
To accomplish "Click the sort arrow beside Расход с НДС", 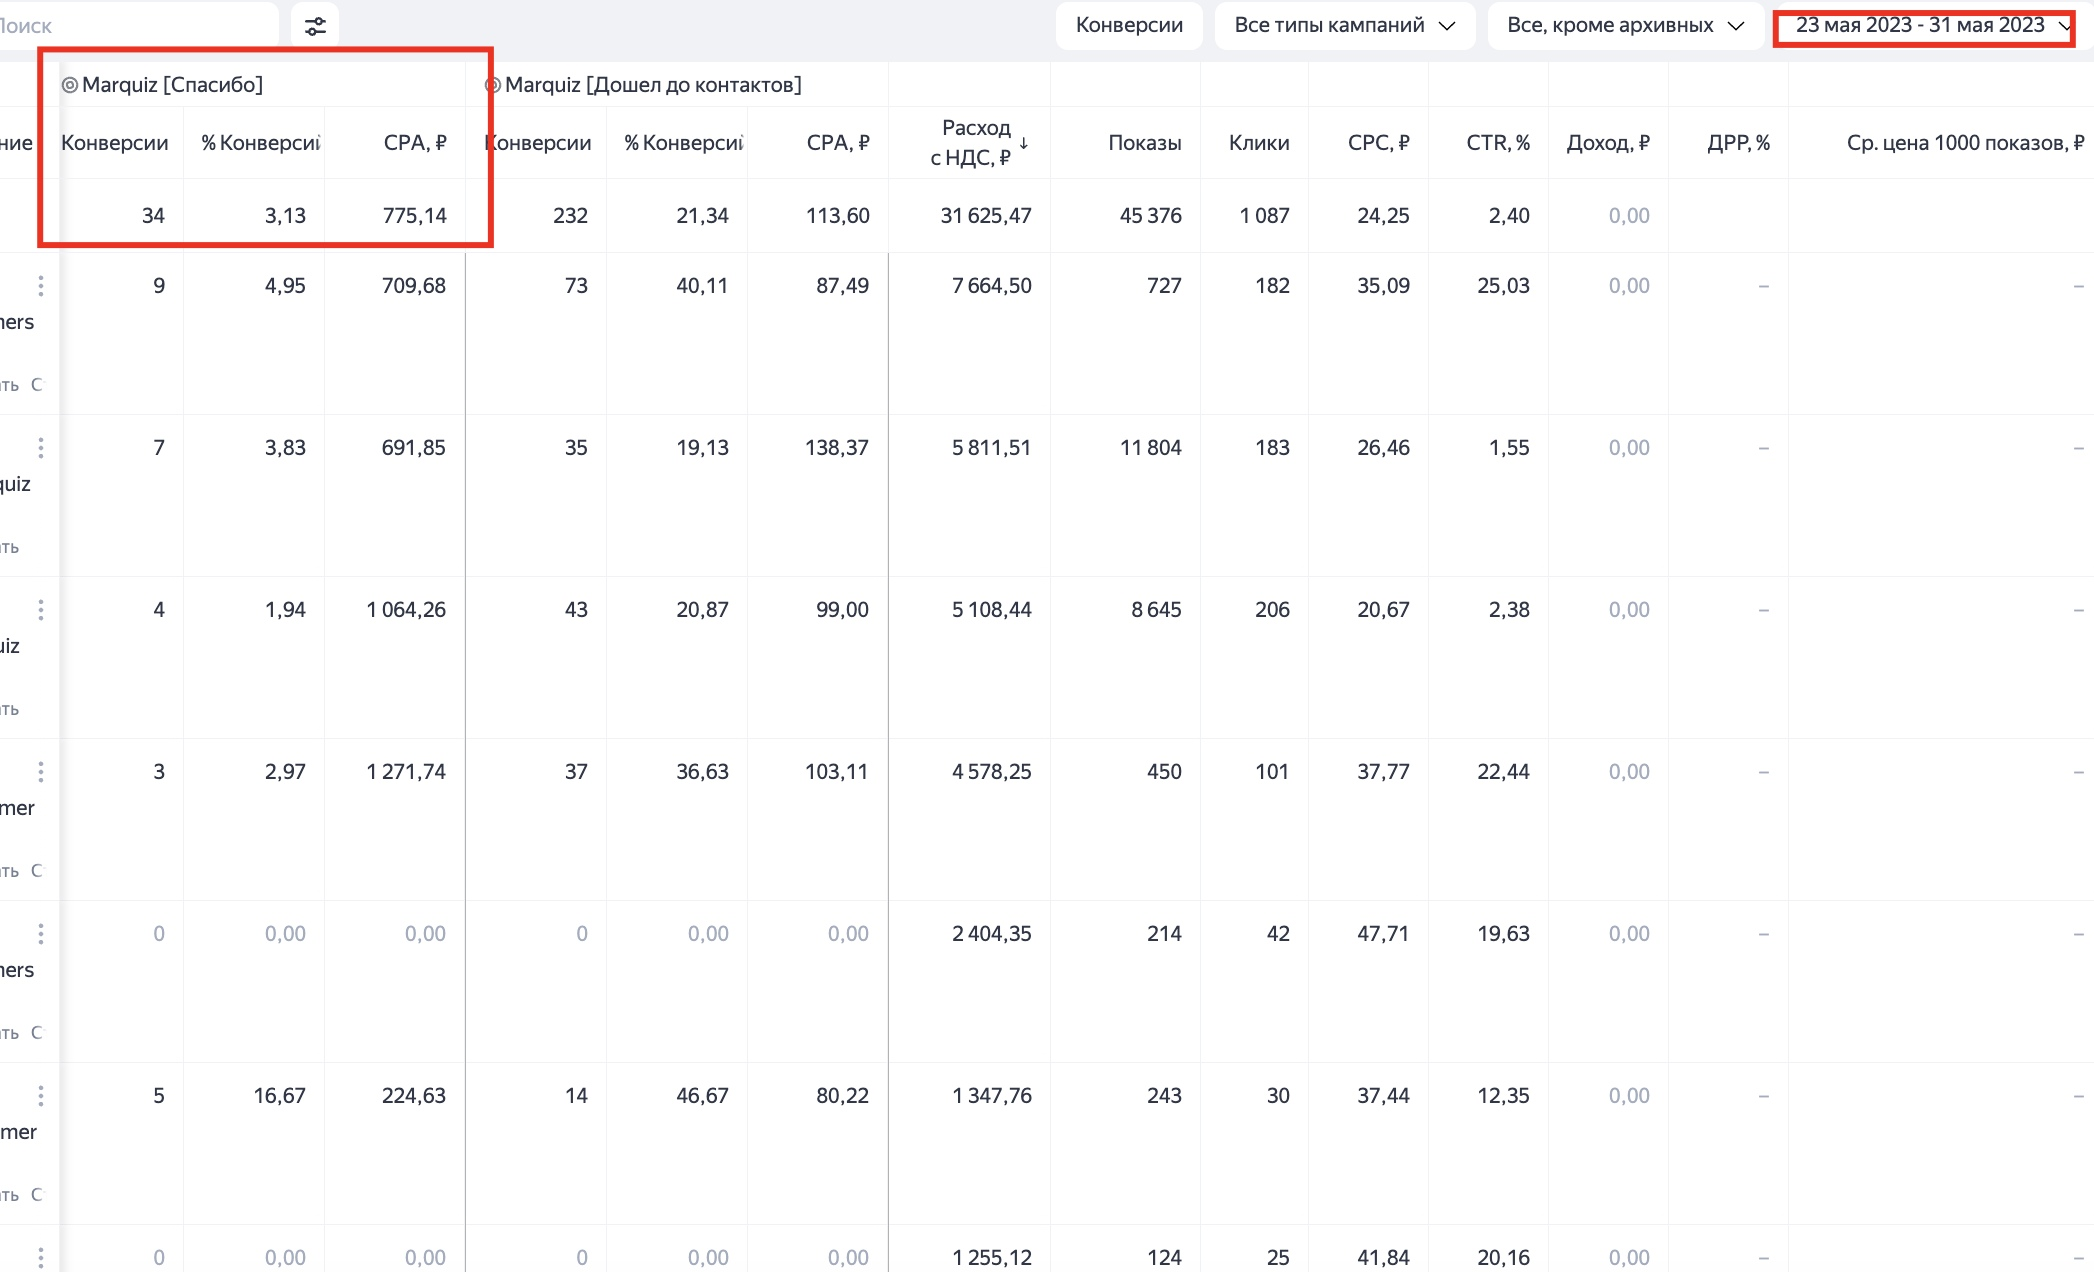I will pos(1024,143).
